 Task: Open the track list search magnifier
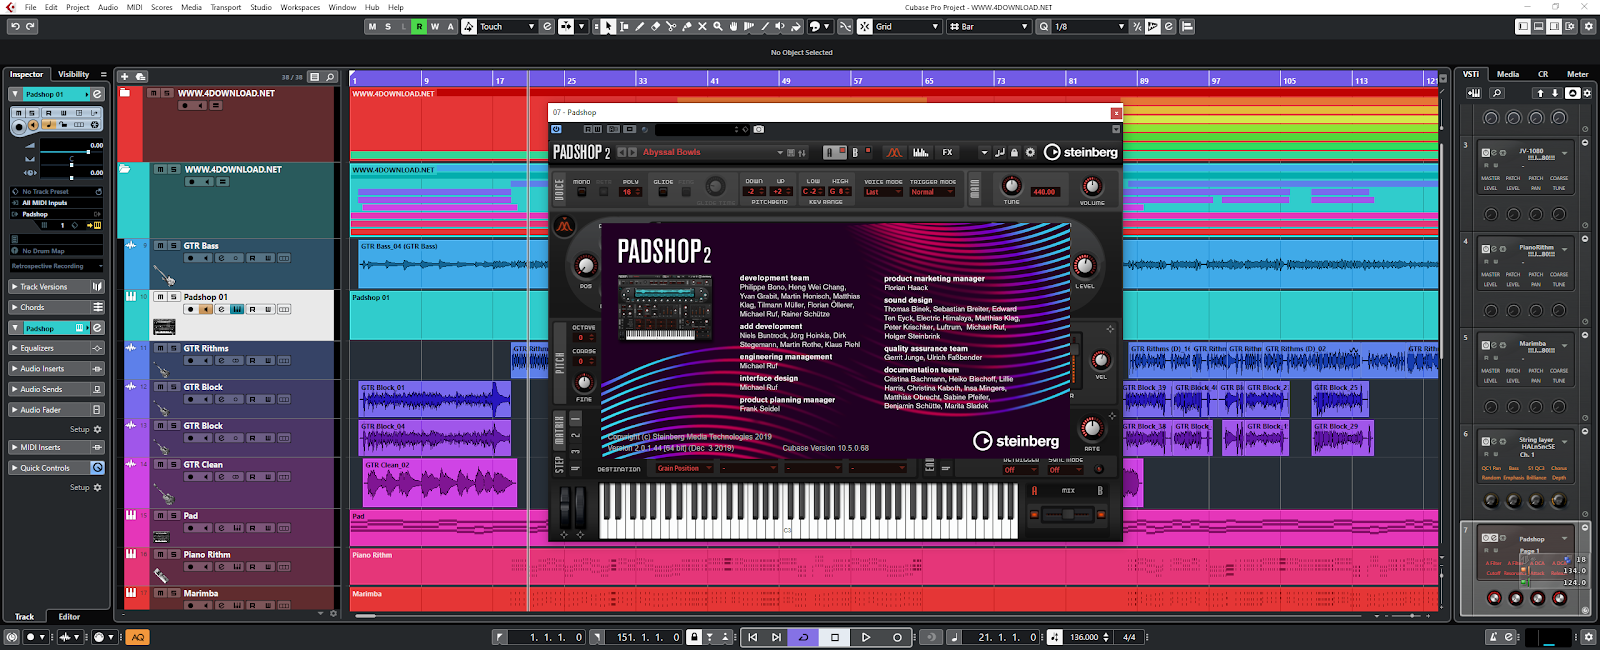[330, 76]
